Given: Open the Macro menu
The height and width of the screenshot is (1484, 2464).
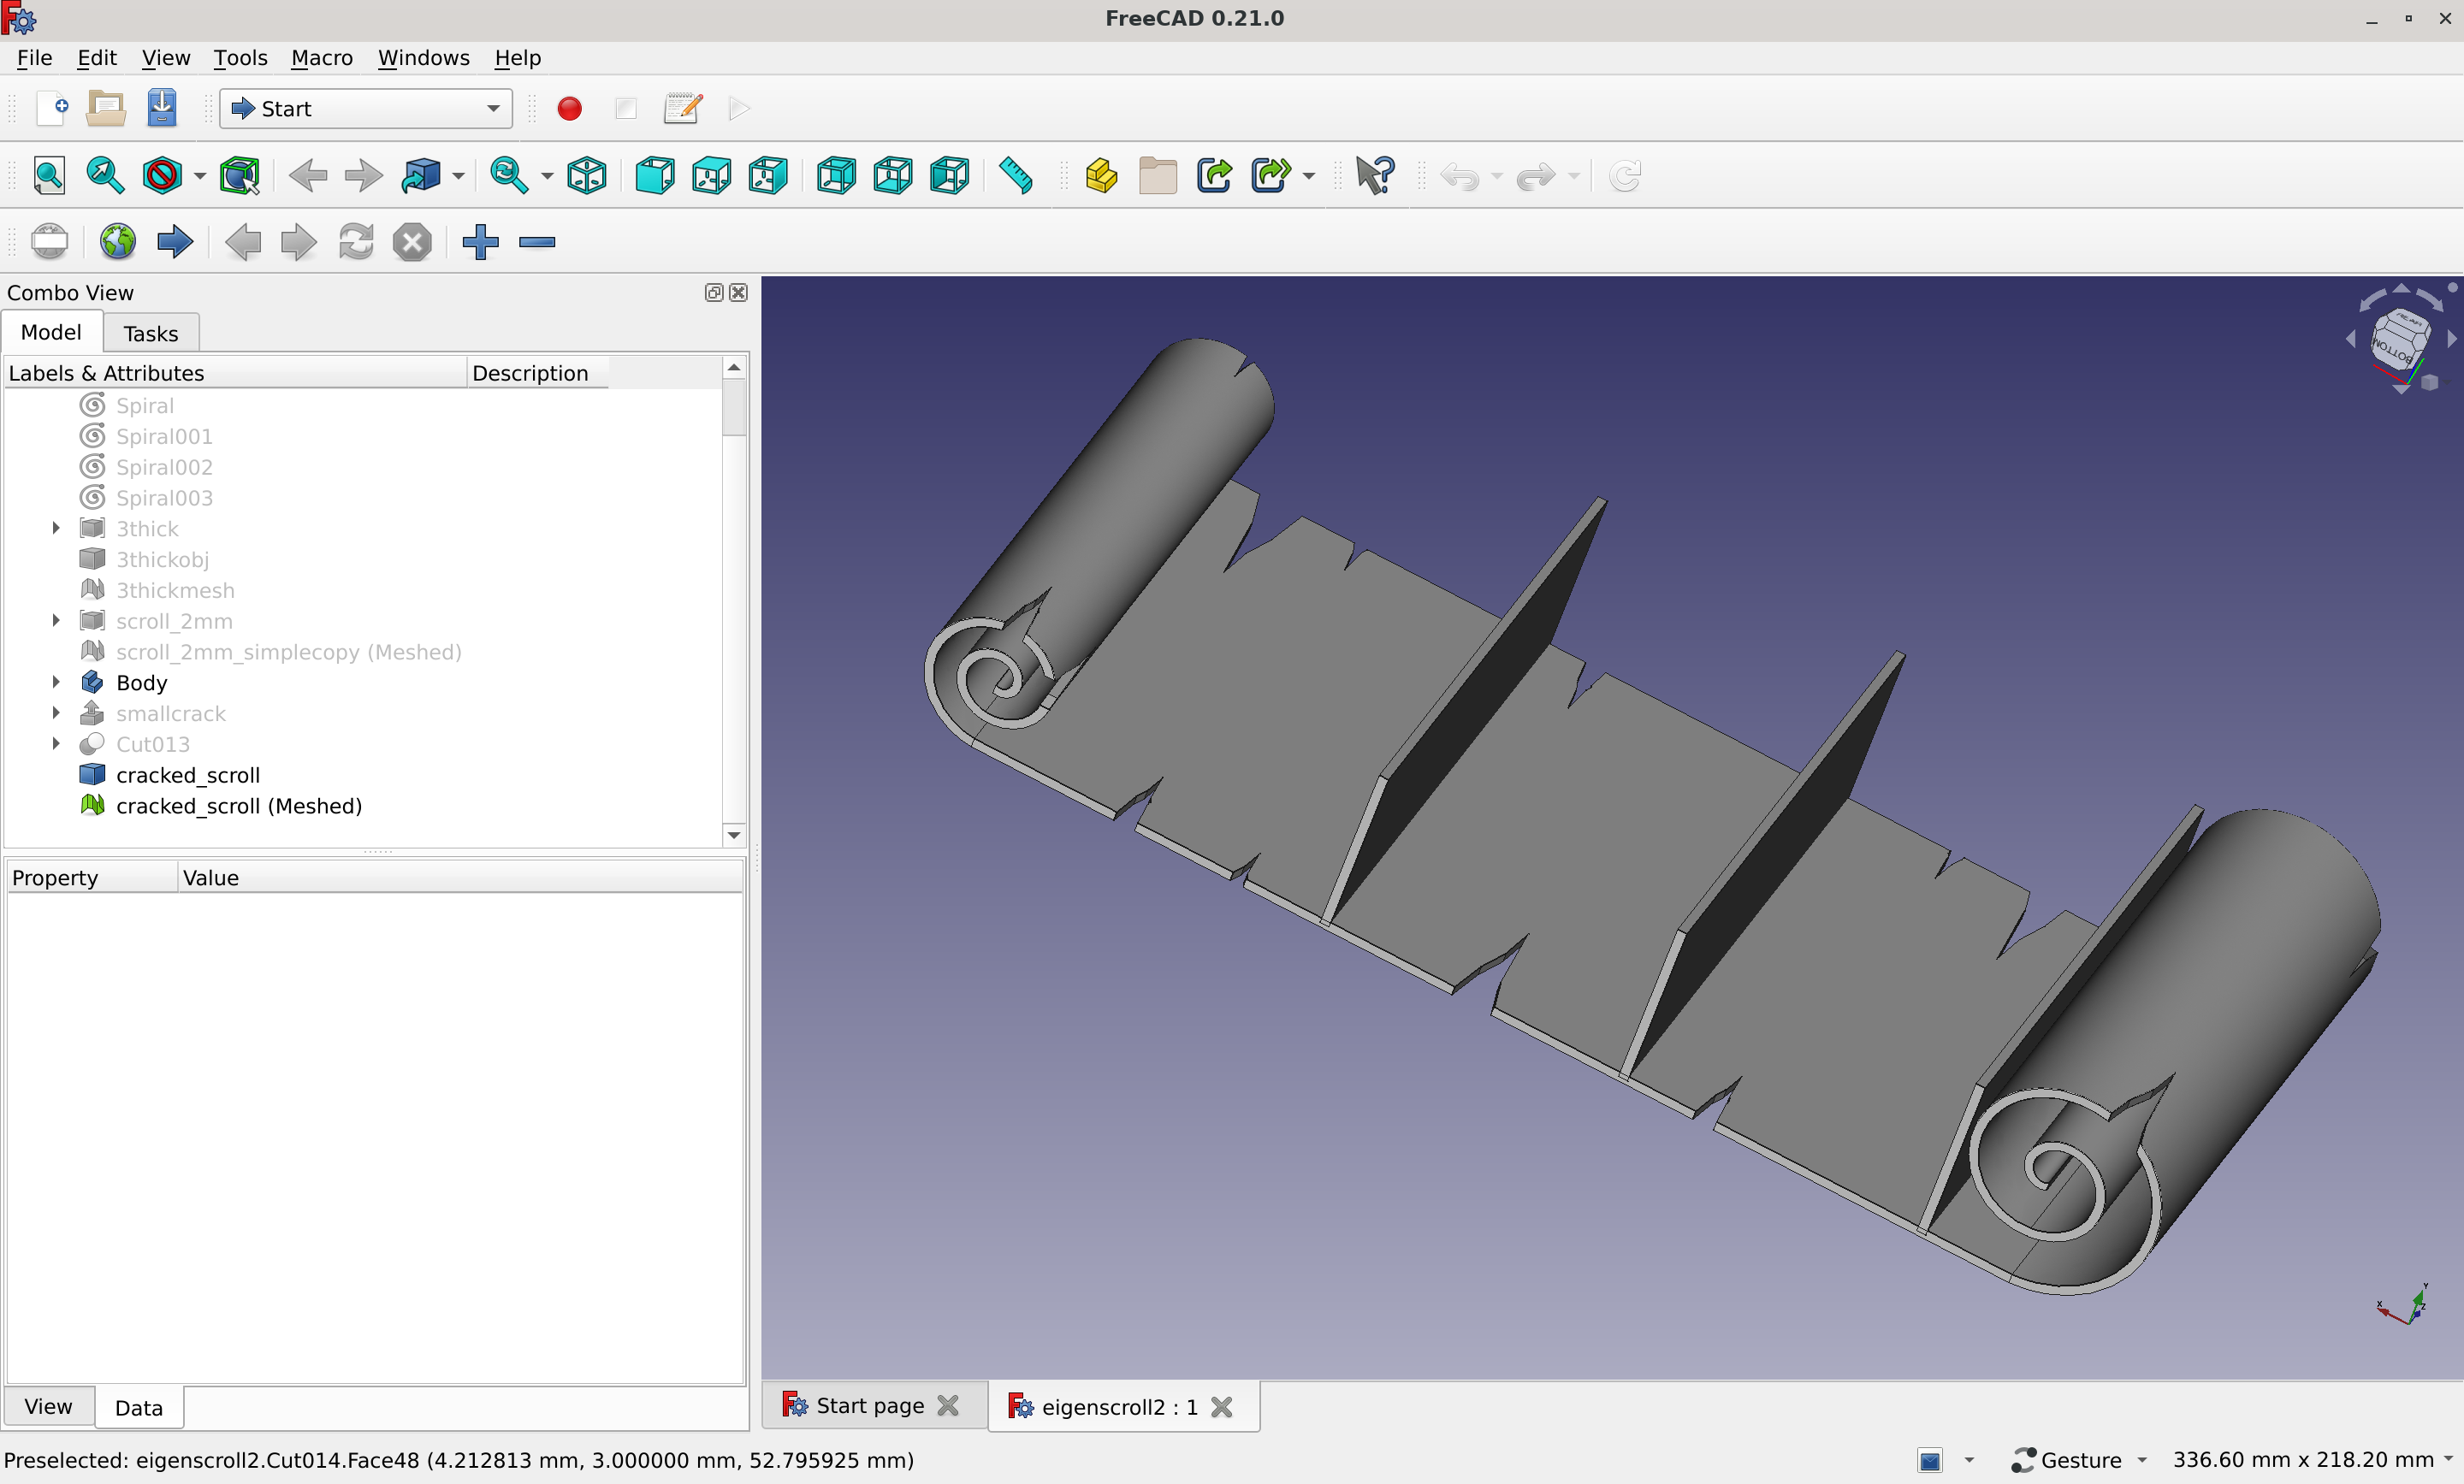Looking at the screenshot, I should [x=321, y=58].
